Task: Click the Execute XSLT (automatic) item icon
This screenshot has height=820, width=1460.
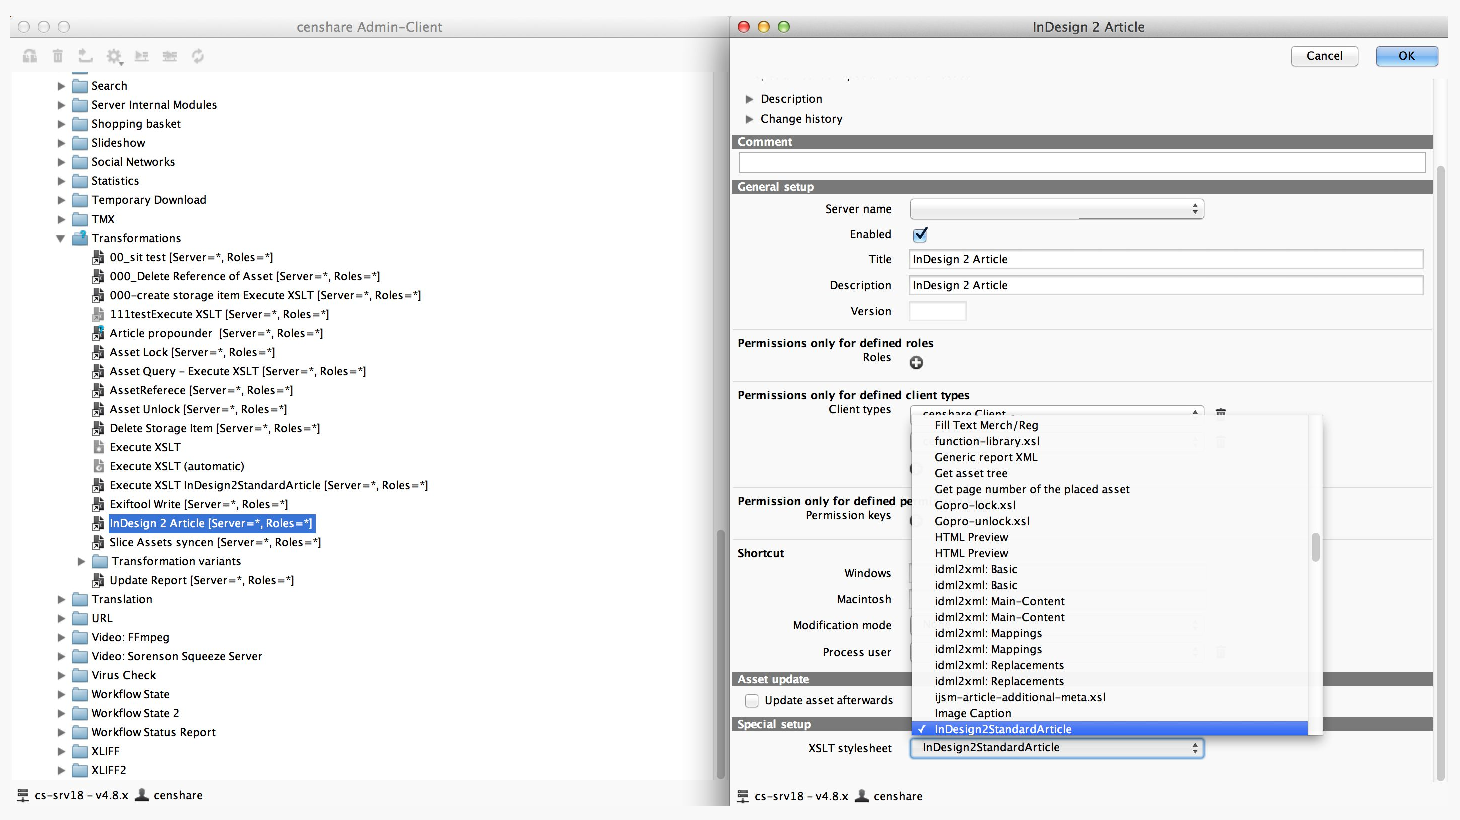Action: click(x=98, y=466)
